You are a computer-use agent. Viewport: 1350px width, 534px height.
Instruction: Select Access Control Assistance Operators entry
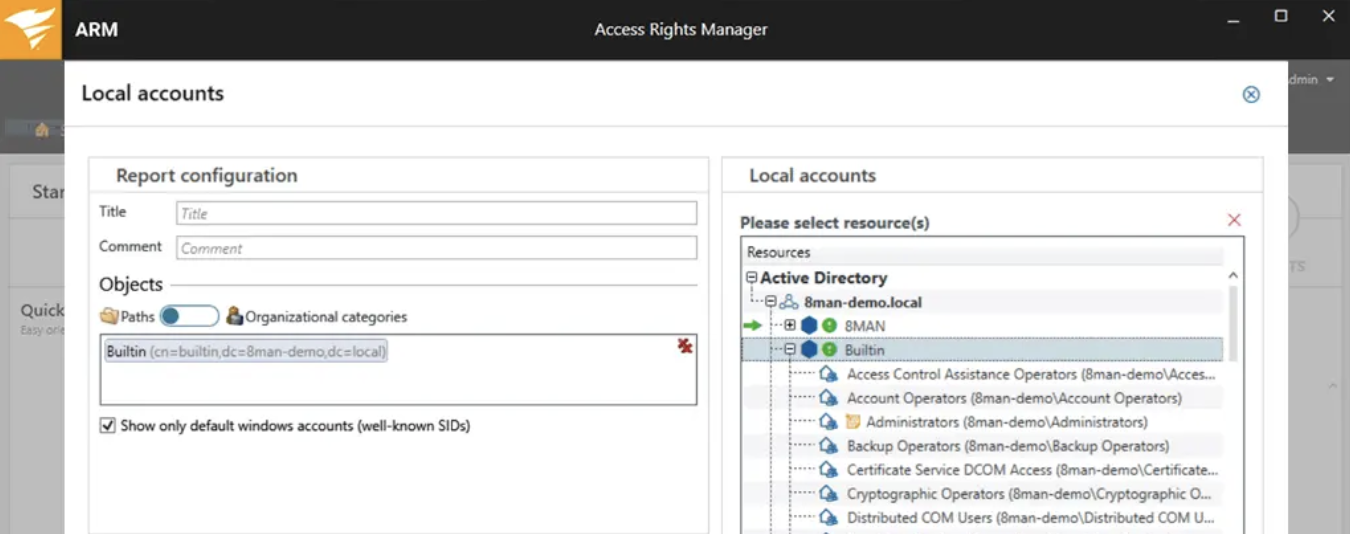1031,374
